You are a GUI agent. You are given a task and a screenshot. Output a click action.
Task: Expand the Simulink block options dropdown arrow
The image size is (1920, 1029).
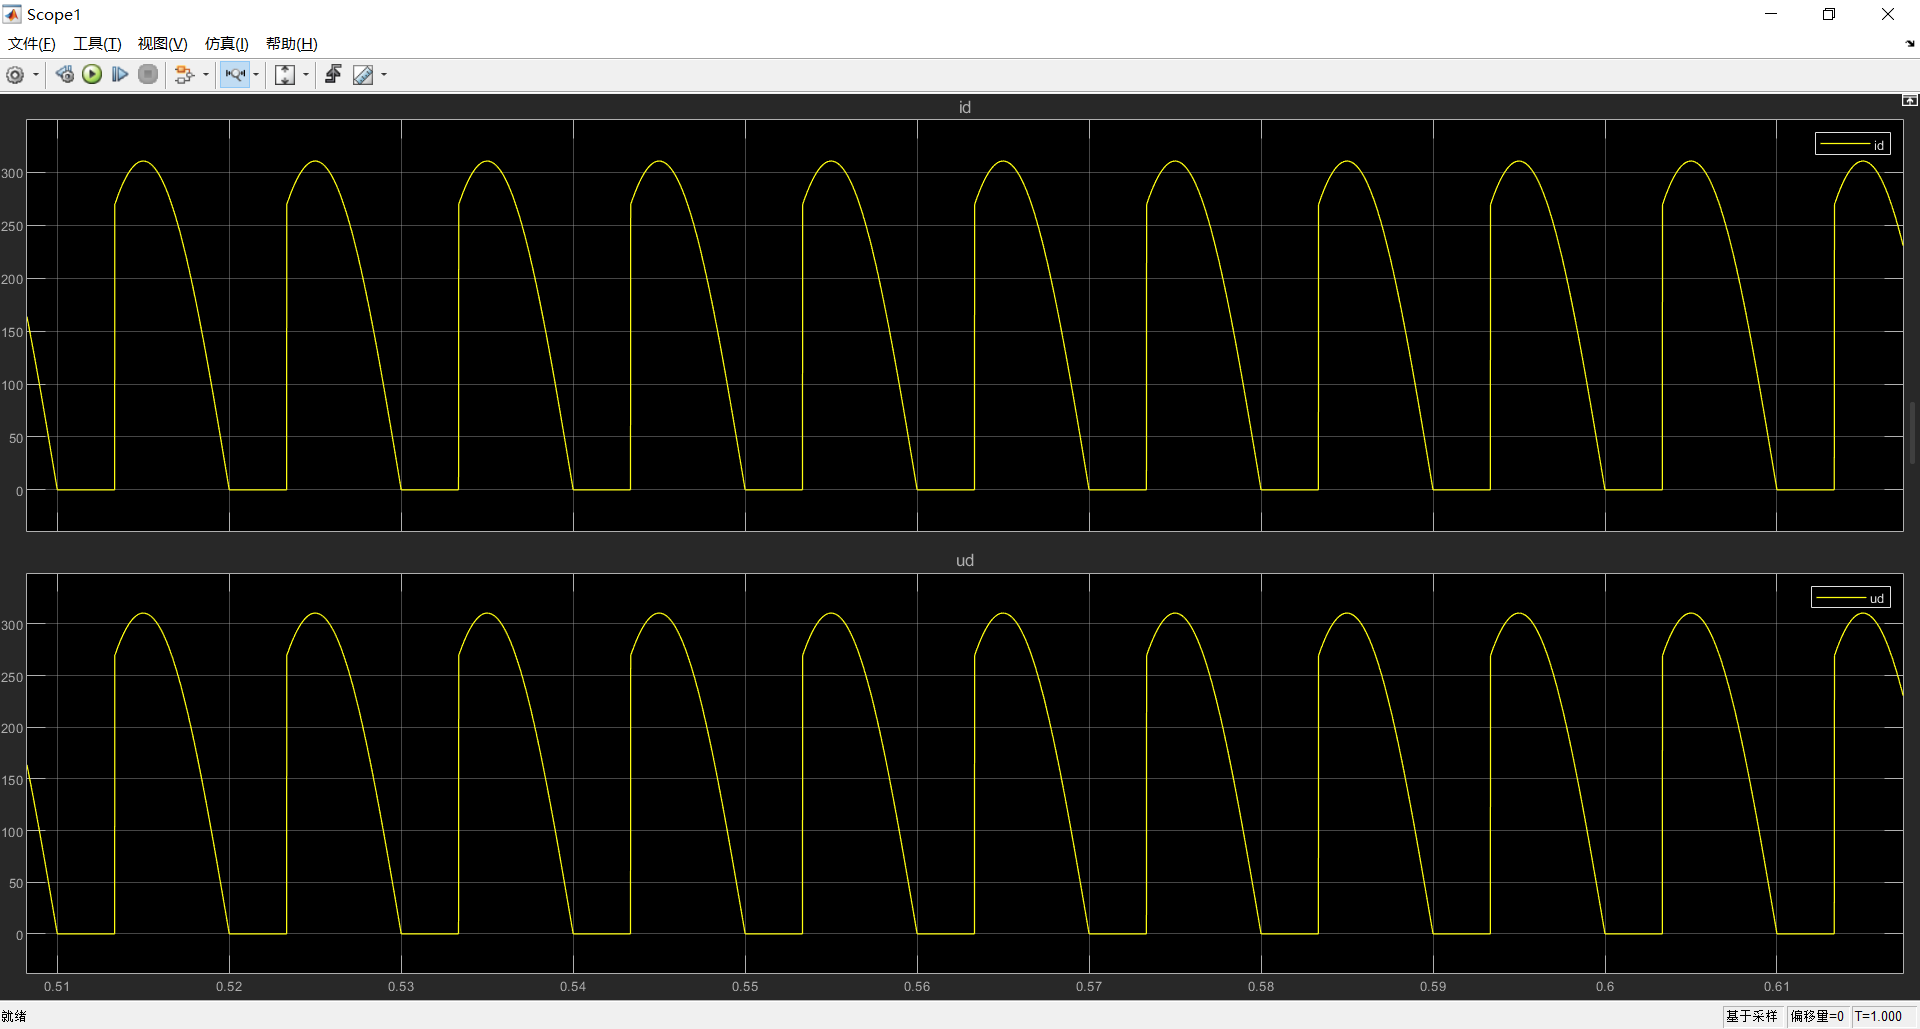pos(206,75)
